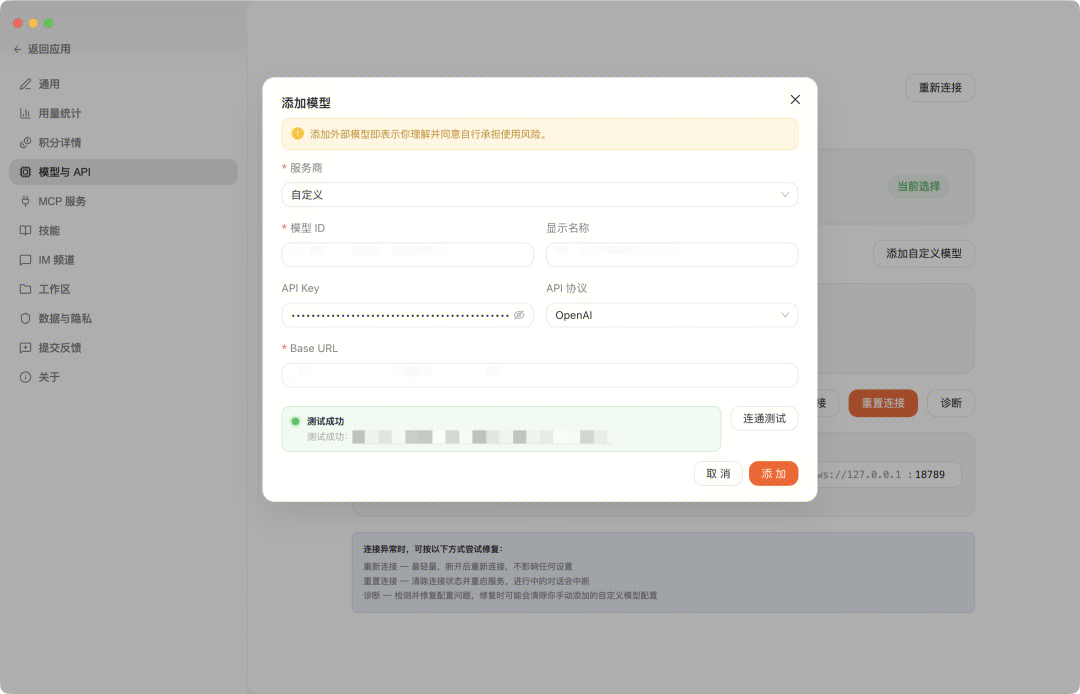The width and height of the screenshot is (1080, 694).
Task: Click the shield icon for 数据与隐私
Action: pyautogui.click(x=26, y=318)
